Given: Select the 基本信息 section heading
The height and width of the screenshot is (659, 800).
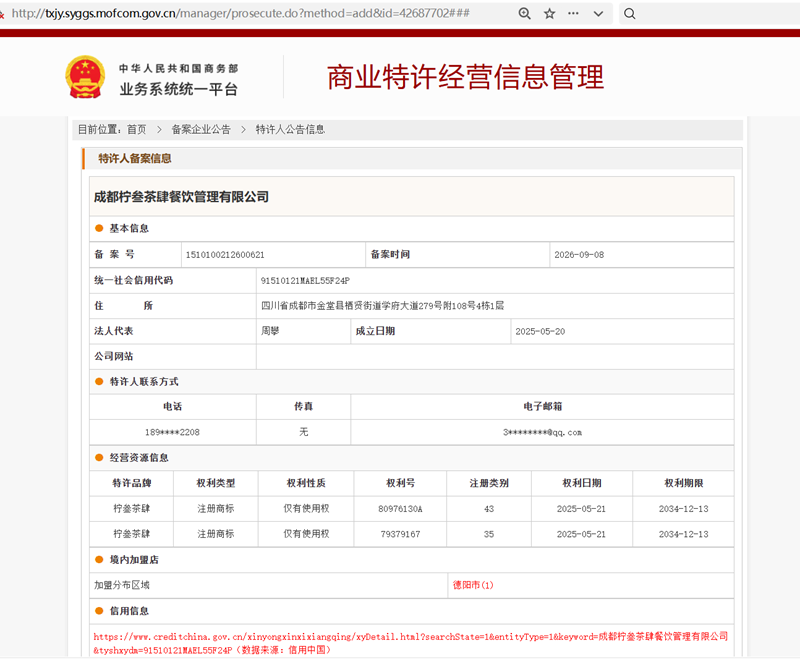Looking at the screenshot, I should (x=129, y=229).
